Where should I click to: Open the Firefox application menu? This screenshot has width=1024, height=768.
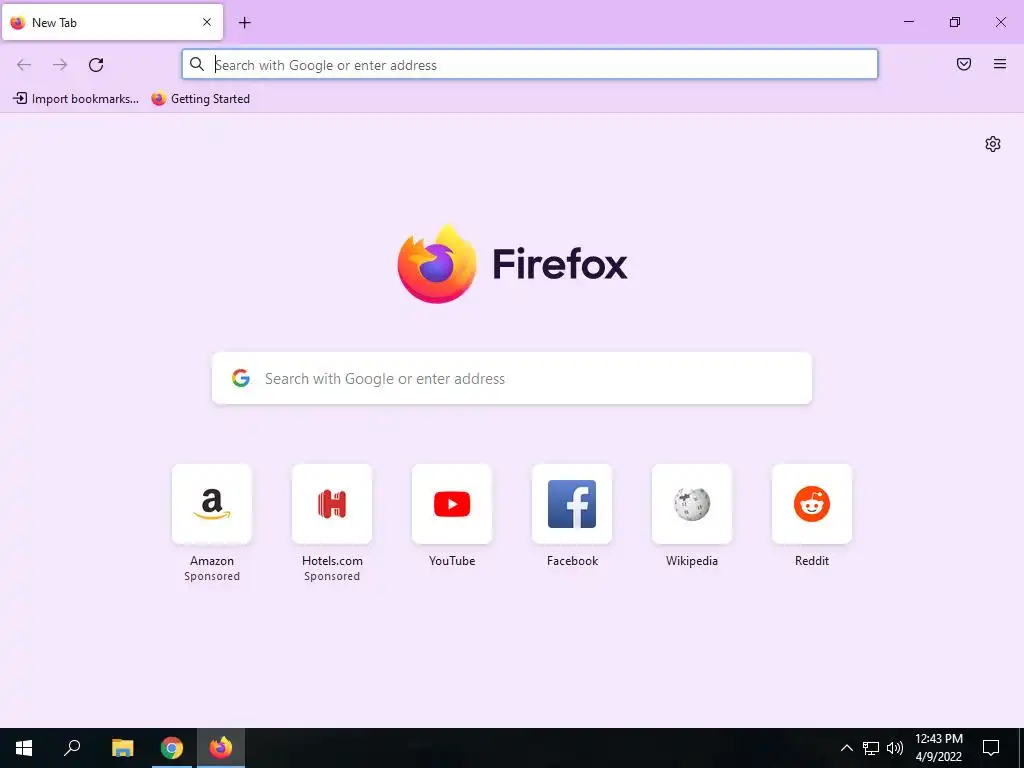pos(1000,64)
